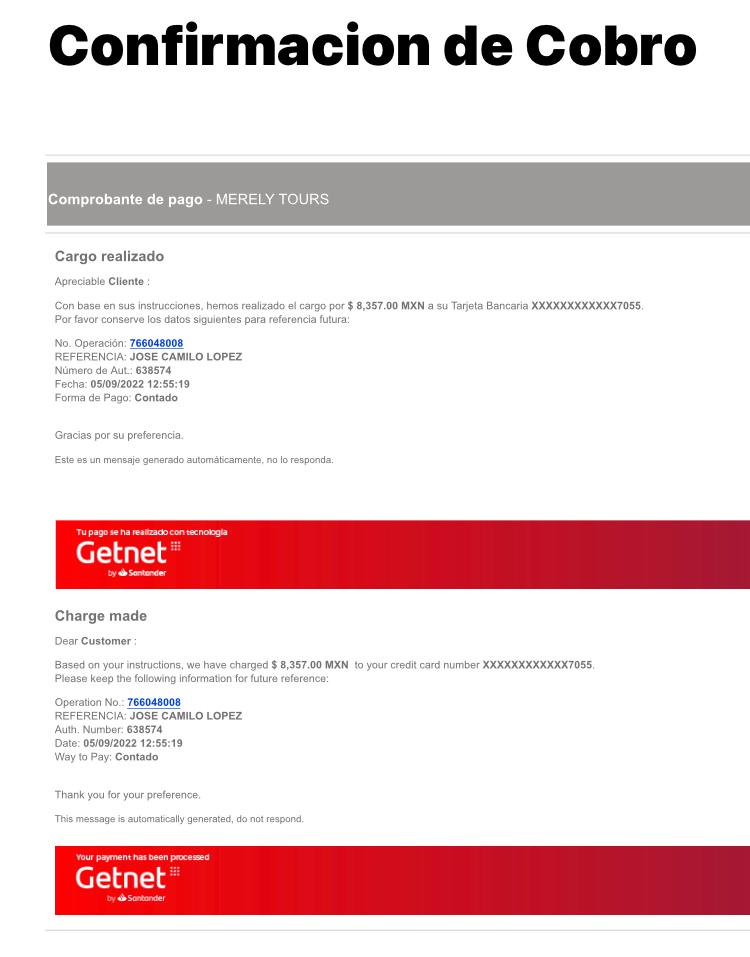750x957 pixels.
Task: Select the Confirmacion de Cobro title
Action: [372, 46]
